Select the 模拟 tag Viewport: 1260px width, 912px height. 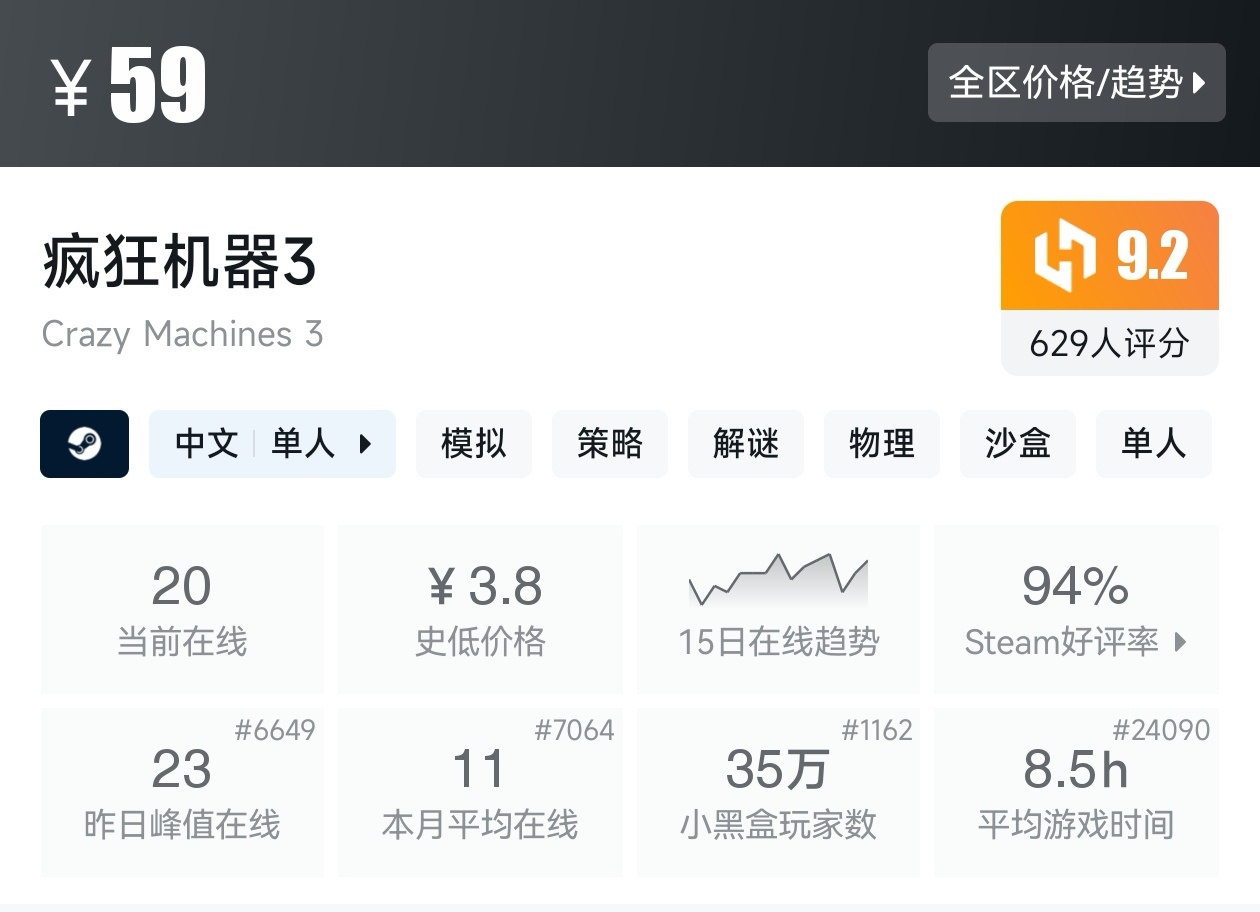474,444
